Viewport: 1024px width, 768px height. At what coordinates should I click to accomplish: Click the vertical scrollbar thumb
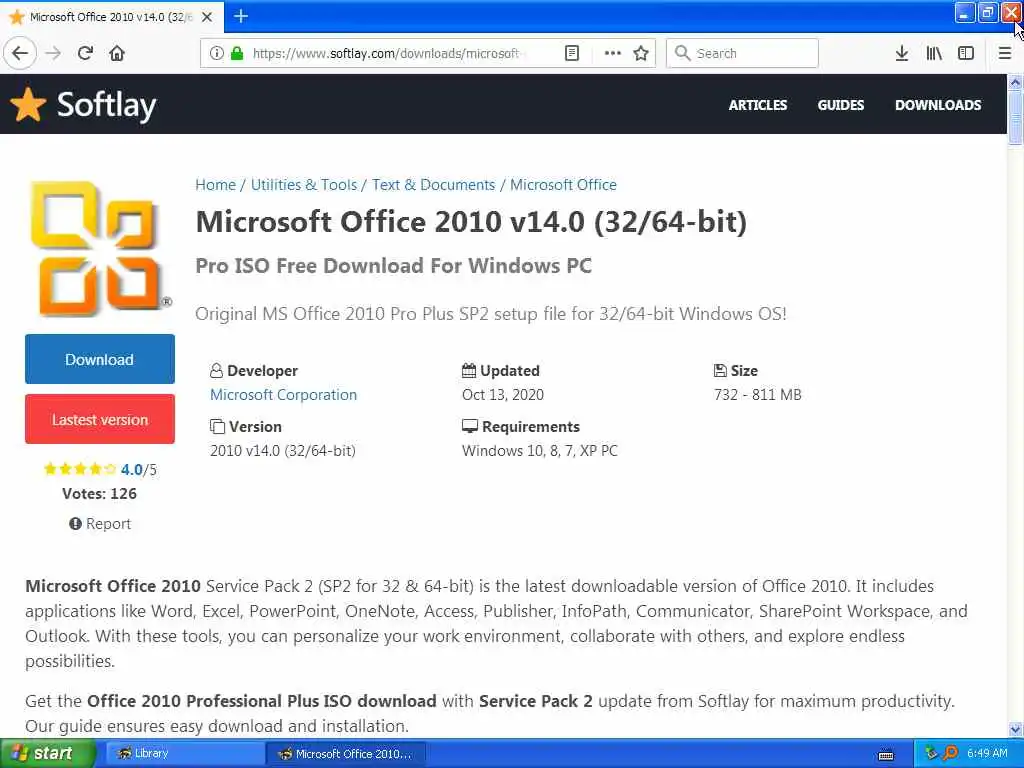1015,117
